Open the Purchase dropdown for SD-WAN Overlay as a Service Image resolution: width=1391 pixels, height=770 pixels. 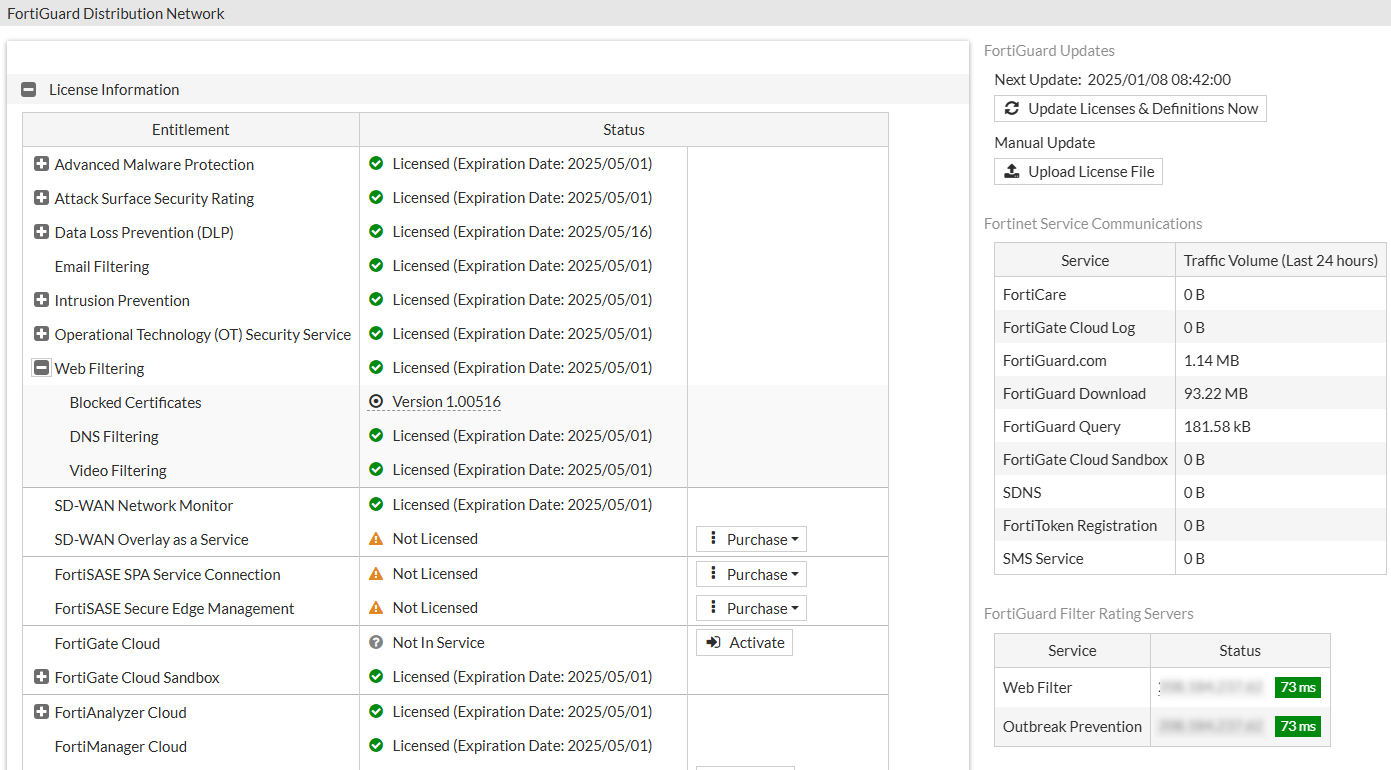pos(751,538)
